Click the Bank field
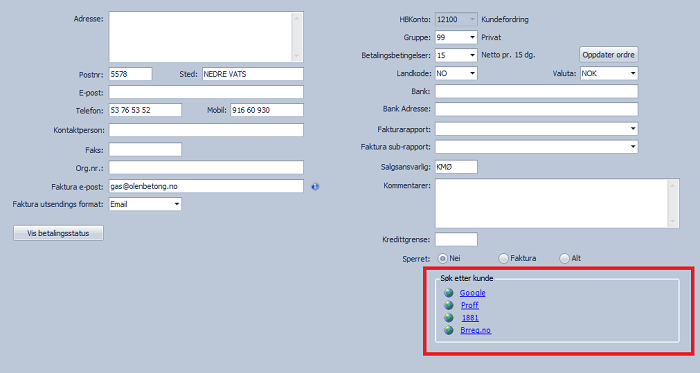The width and height of the screenshot is (700, 373). (x=537, y=91)
